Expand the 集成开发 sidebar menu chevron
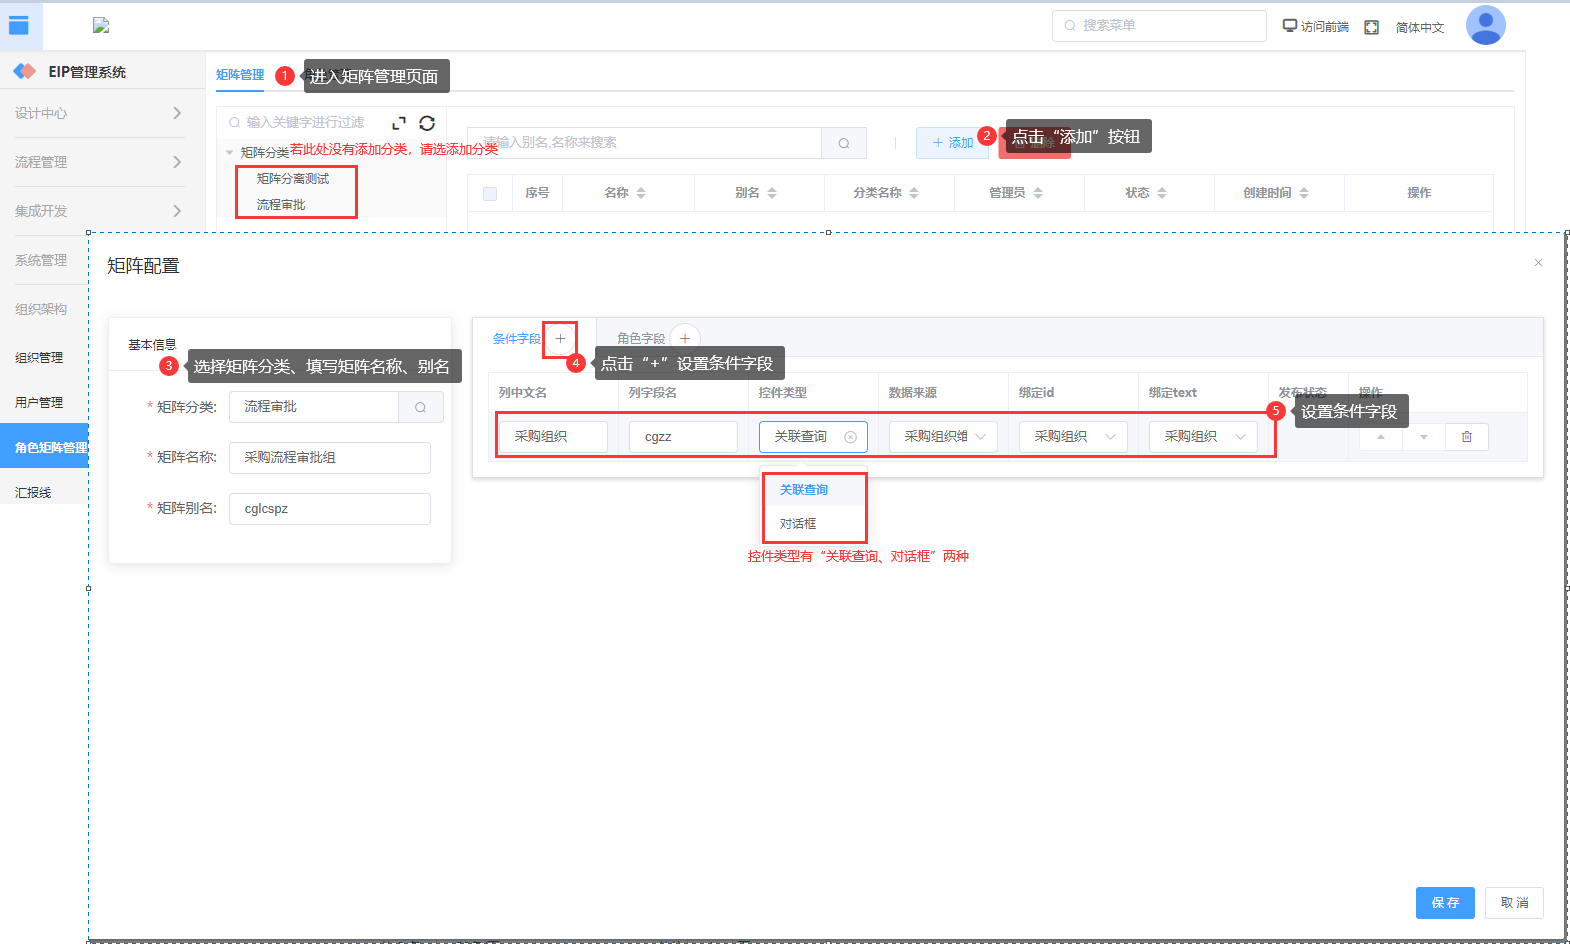This screenshot has height=944, width=1570. [177, 211]
